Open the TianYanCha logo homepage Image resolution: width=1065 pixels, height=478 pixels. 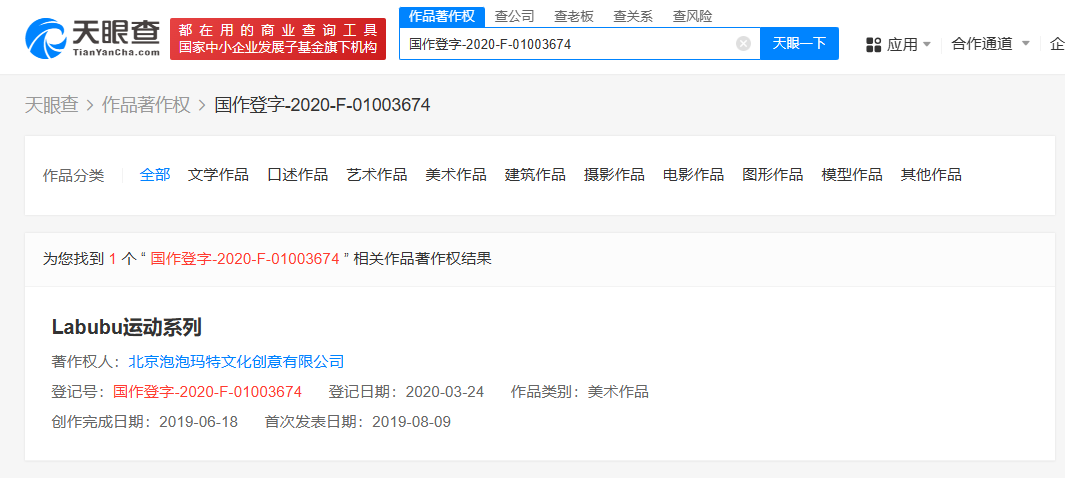click(92, 39)
